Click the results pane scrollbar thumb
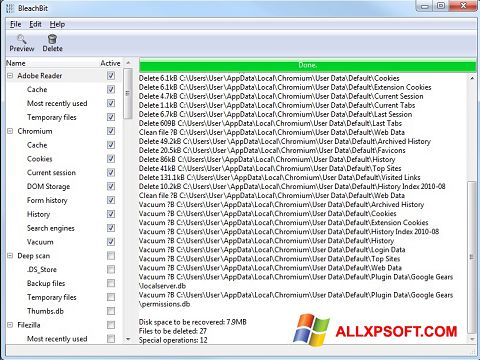The width and height of the screenshot is (480, 360). click(x=472, y=257)
